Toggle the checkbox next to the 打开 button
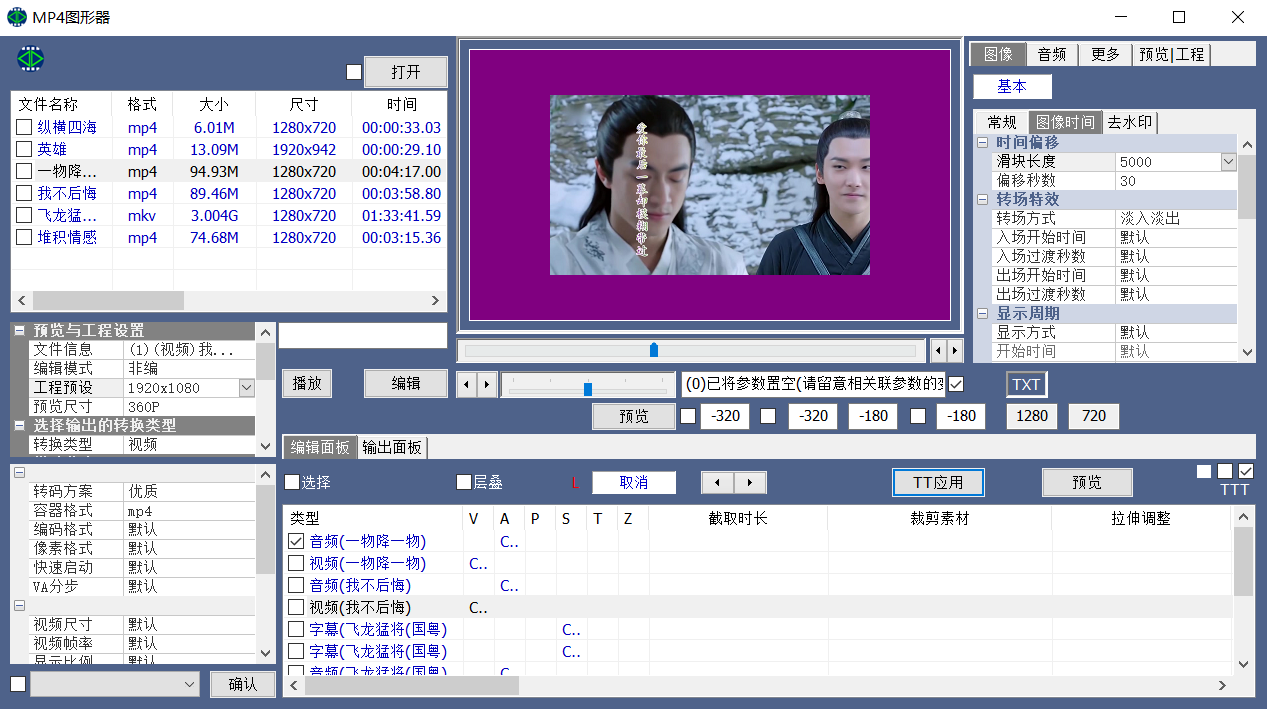Image resolution: width=1267 pixels, height=709 pixels. [353, 72]
